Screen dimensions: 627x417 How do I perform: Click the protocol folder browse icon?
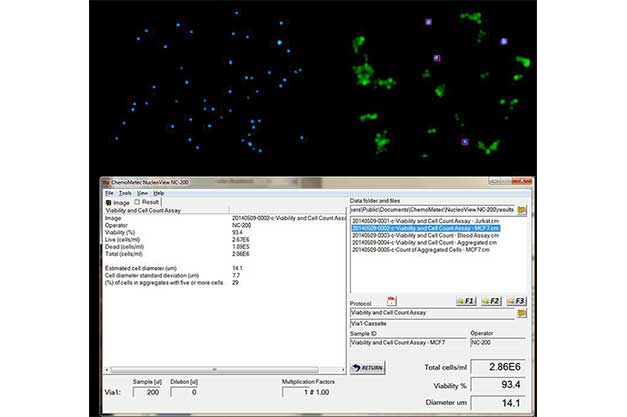[x=521, y=313]
